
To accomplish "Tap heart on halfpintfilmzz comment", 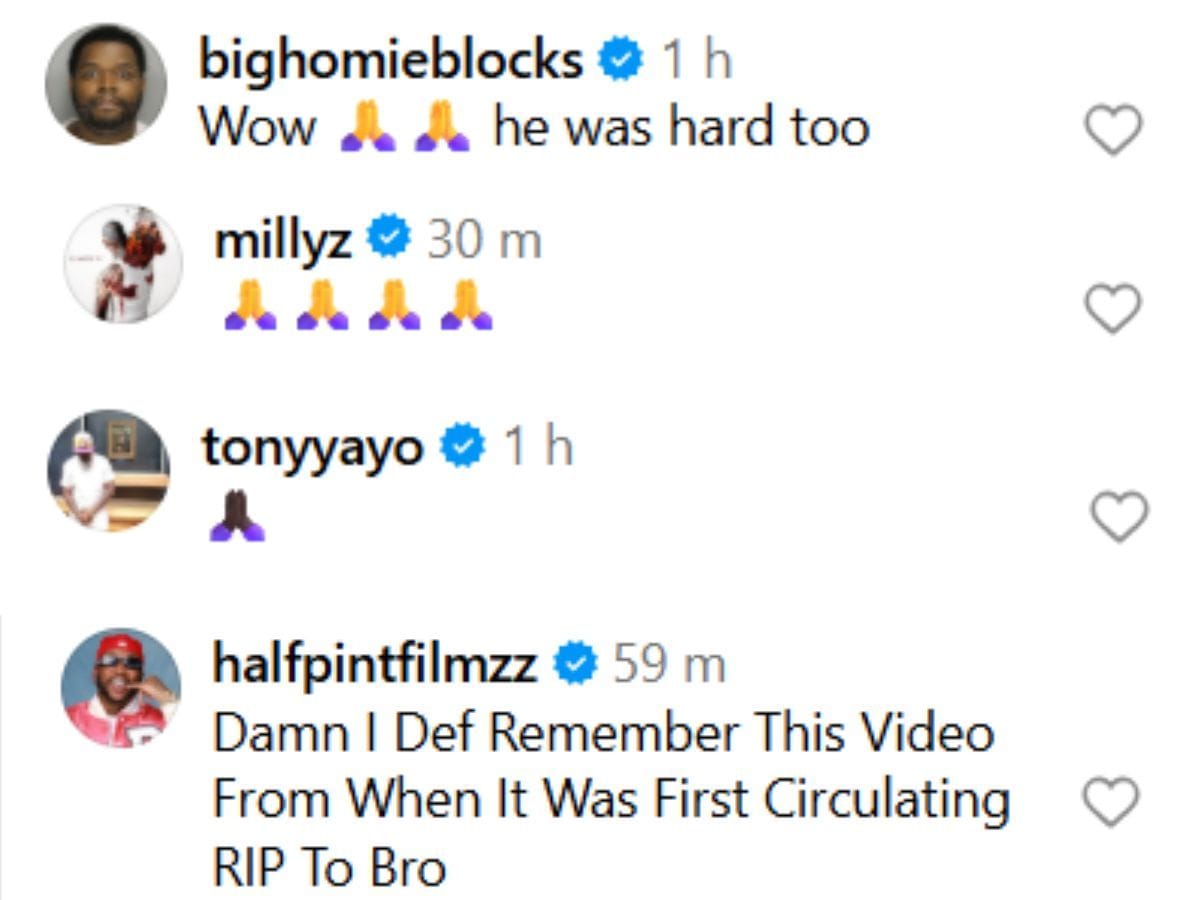I will 1111,801.
